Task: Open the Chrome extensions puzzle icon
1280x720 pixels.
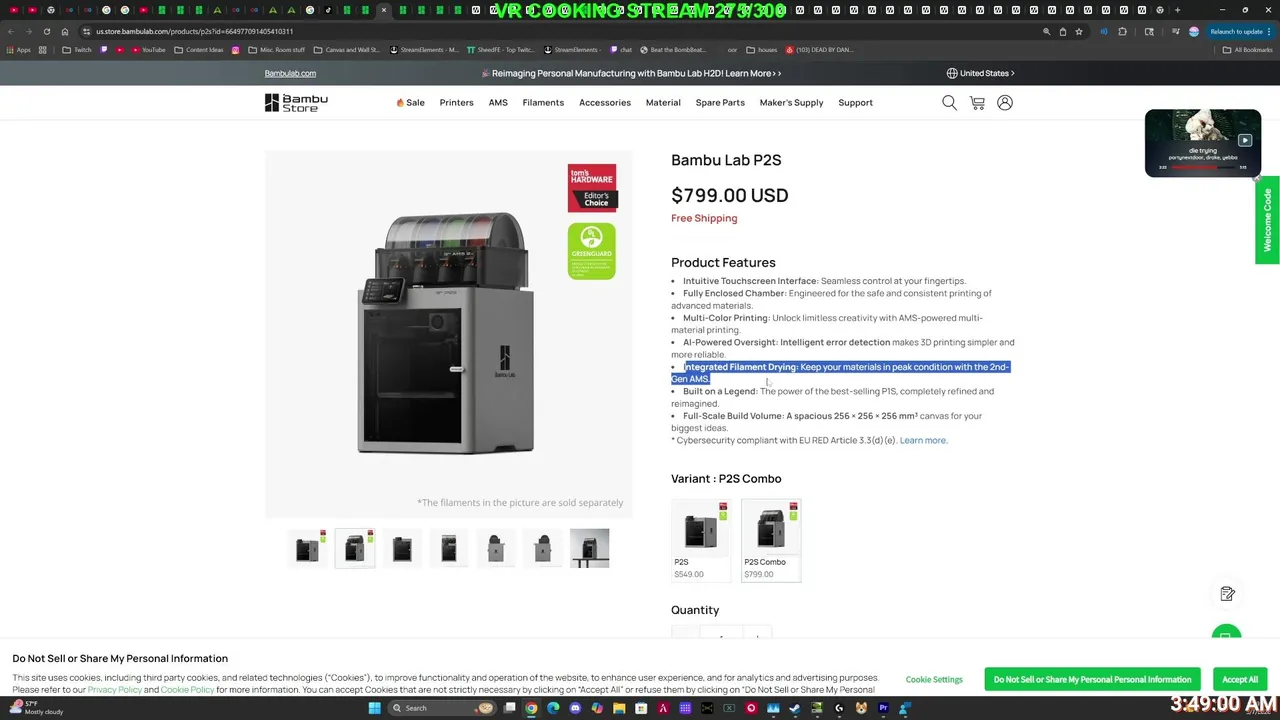Action: [x=1122, y=31]
